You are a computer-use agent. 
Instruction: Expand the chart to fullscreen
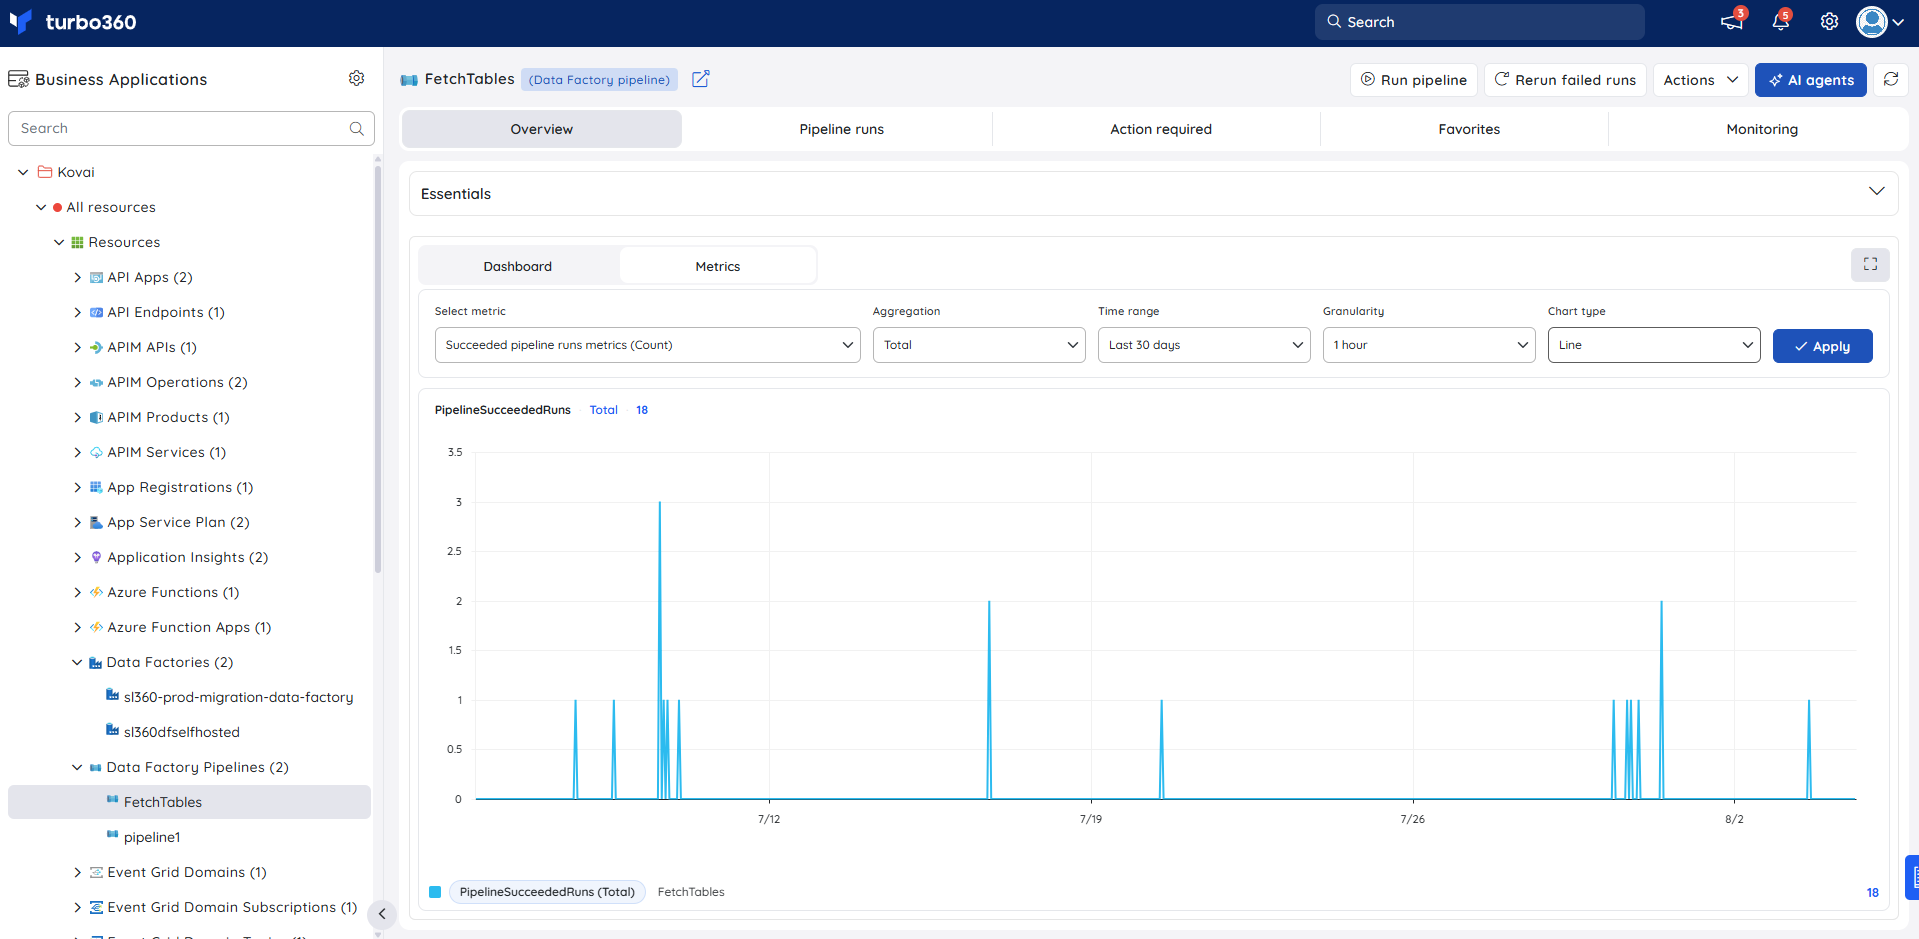coord(1870,264)
